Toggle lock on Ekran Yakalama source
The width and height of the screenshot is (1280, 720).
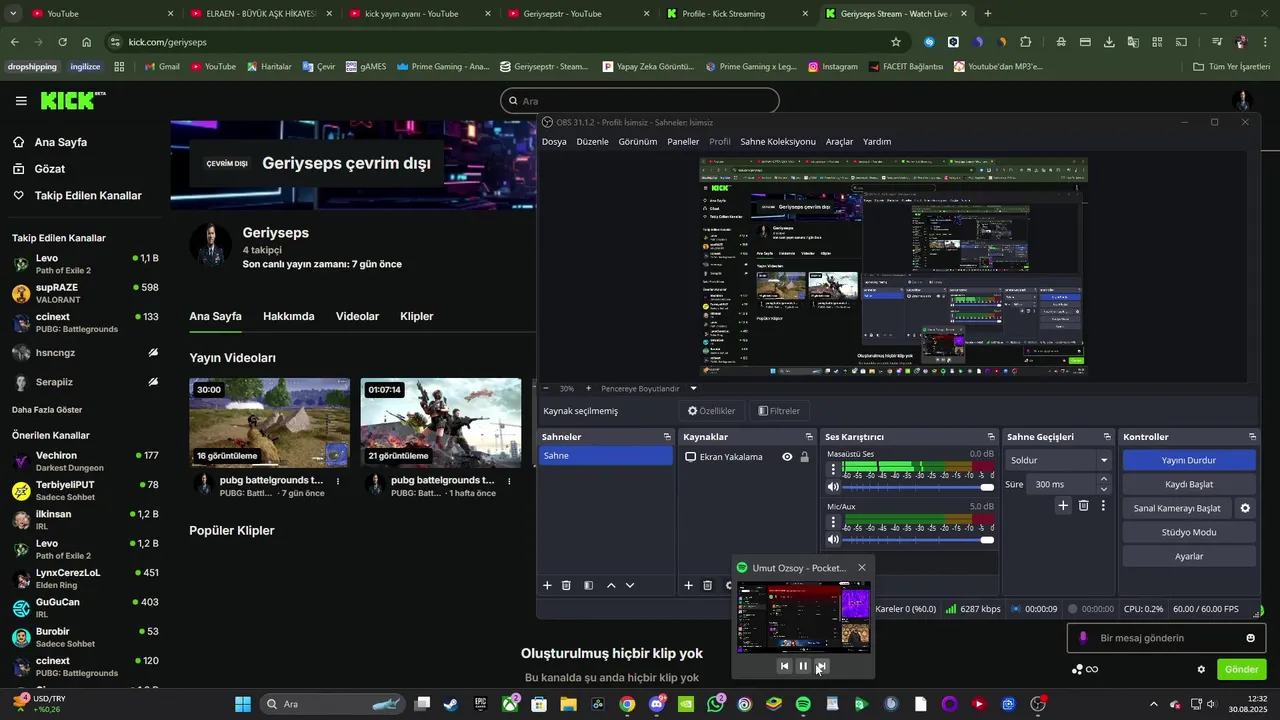click(x=804, y=457)
